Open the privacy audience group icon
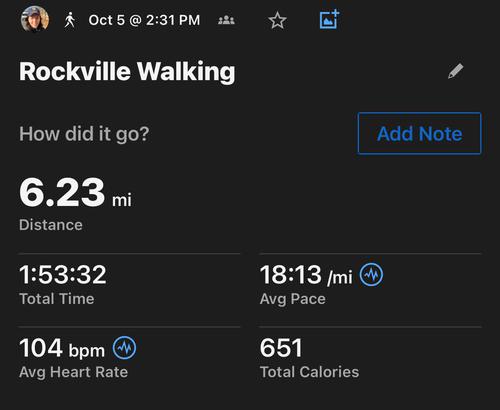The width and height of the screenshot is (500, 410). pyautogui.click(x=226, y=20)
